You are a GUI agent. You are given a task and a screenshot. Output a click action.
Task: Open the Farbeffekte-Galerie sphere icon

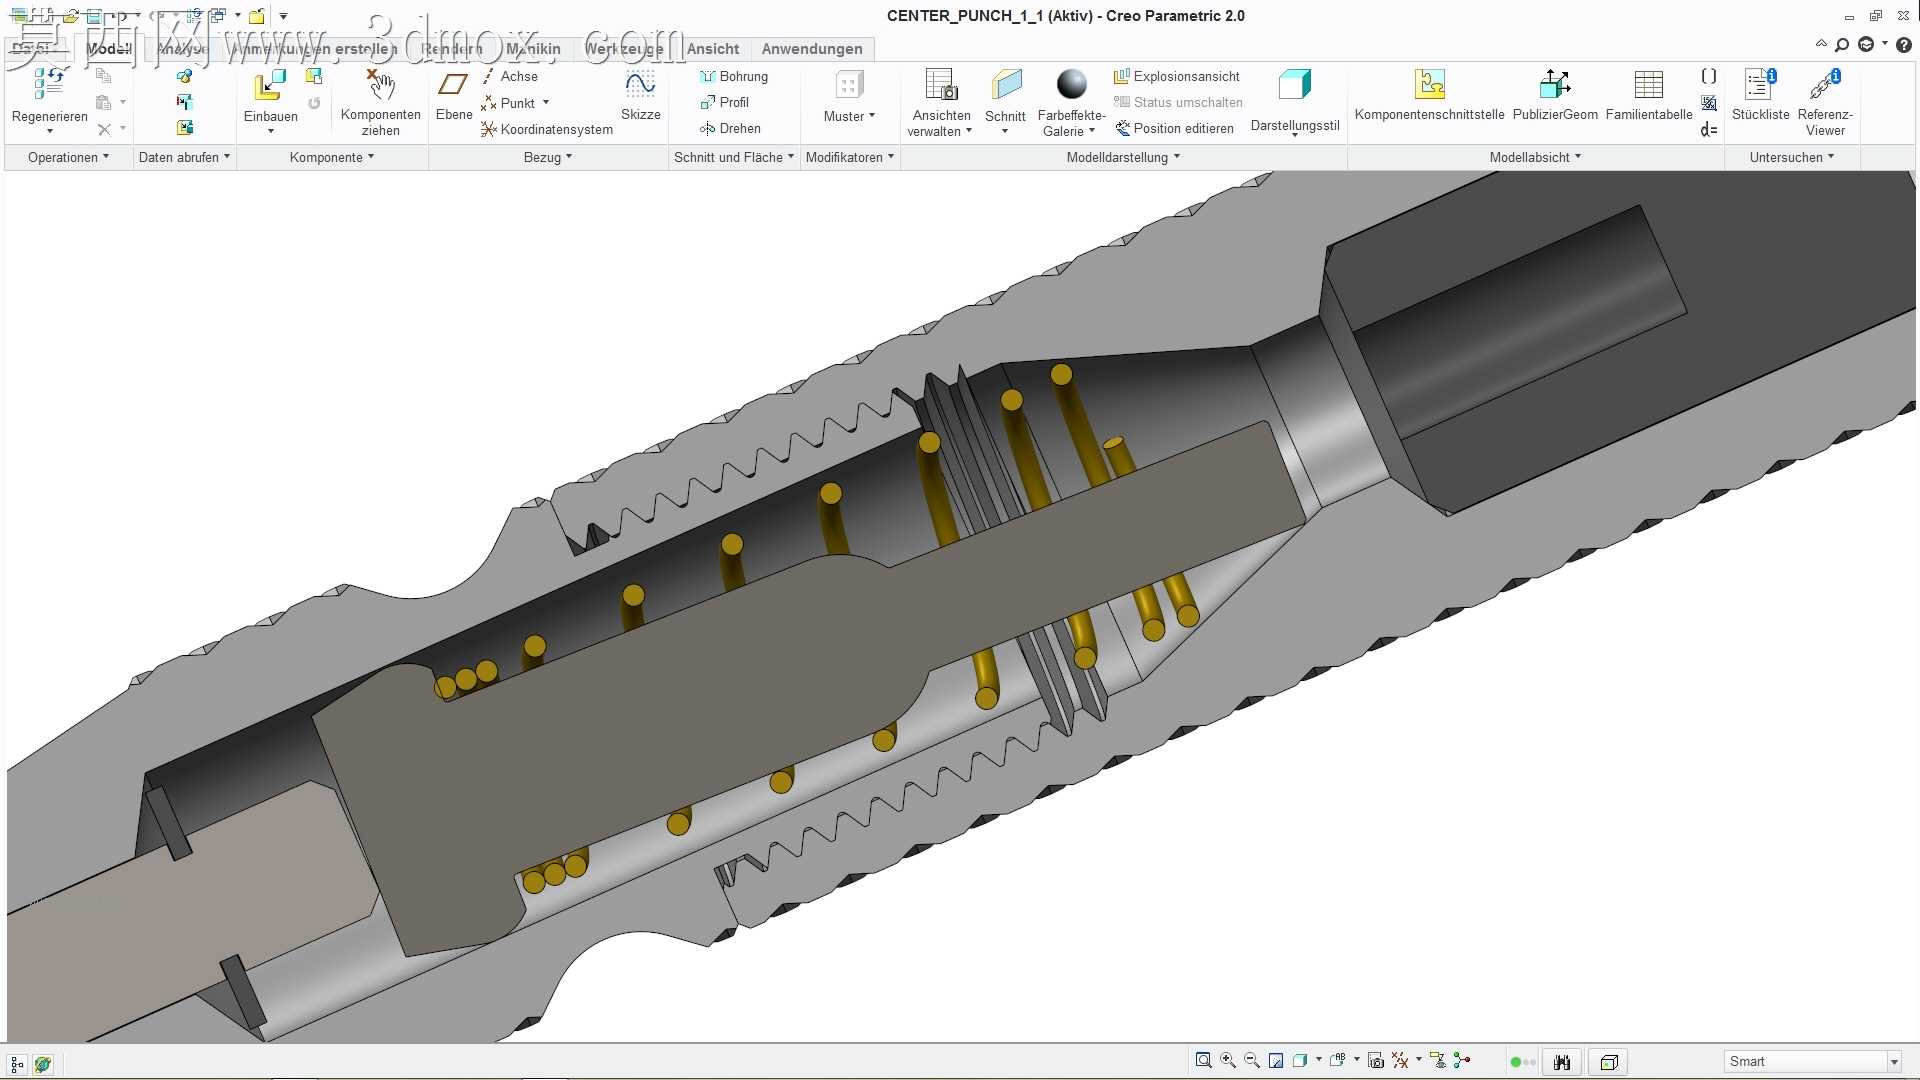pyautogui.click(x=1071, y=85)
